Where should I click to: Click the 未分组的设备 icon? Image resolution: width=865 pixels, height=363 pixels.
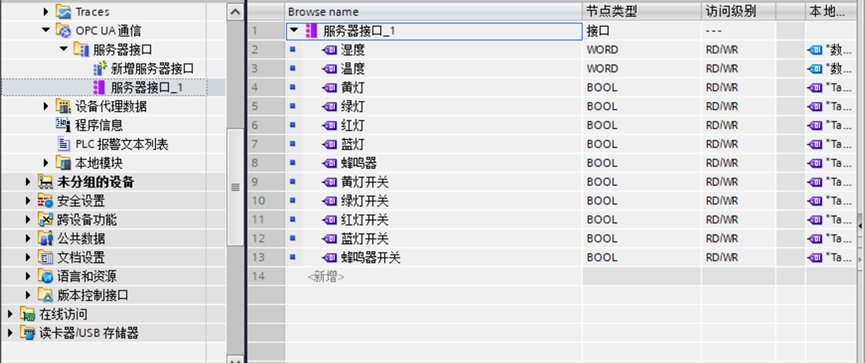[x=45, y=182]
